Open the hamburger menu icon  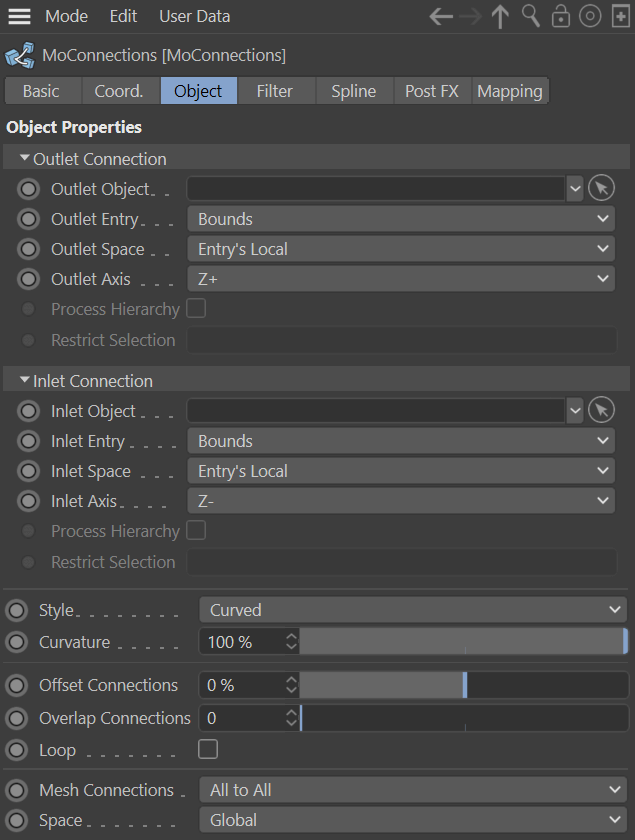[19, 17]
